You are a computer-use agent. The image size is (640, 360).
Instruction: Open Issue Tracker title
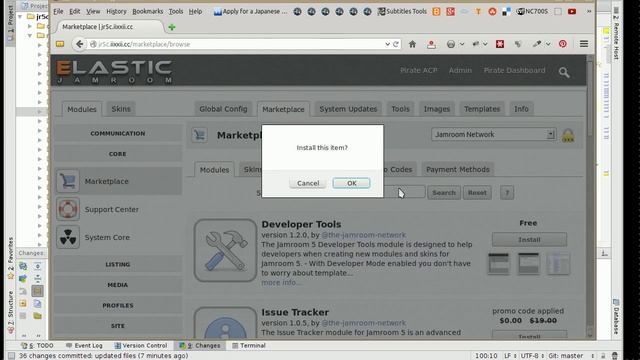click(295, 312)
